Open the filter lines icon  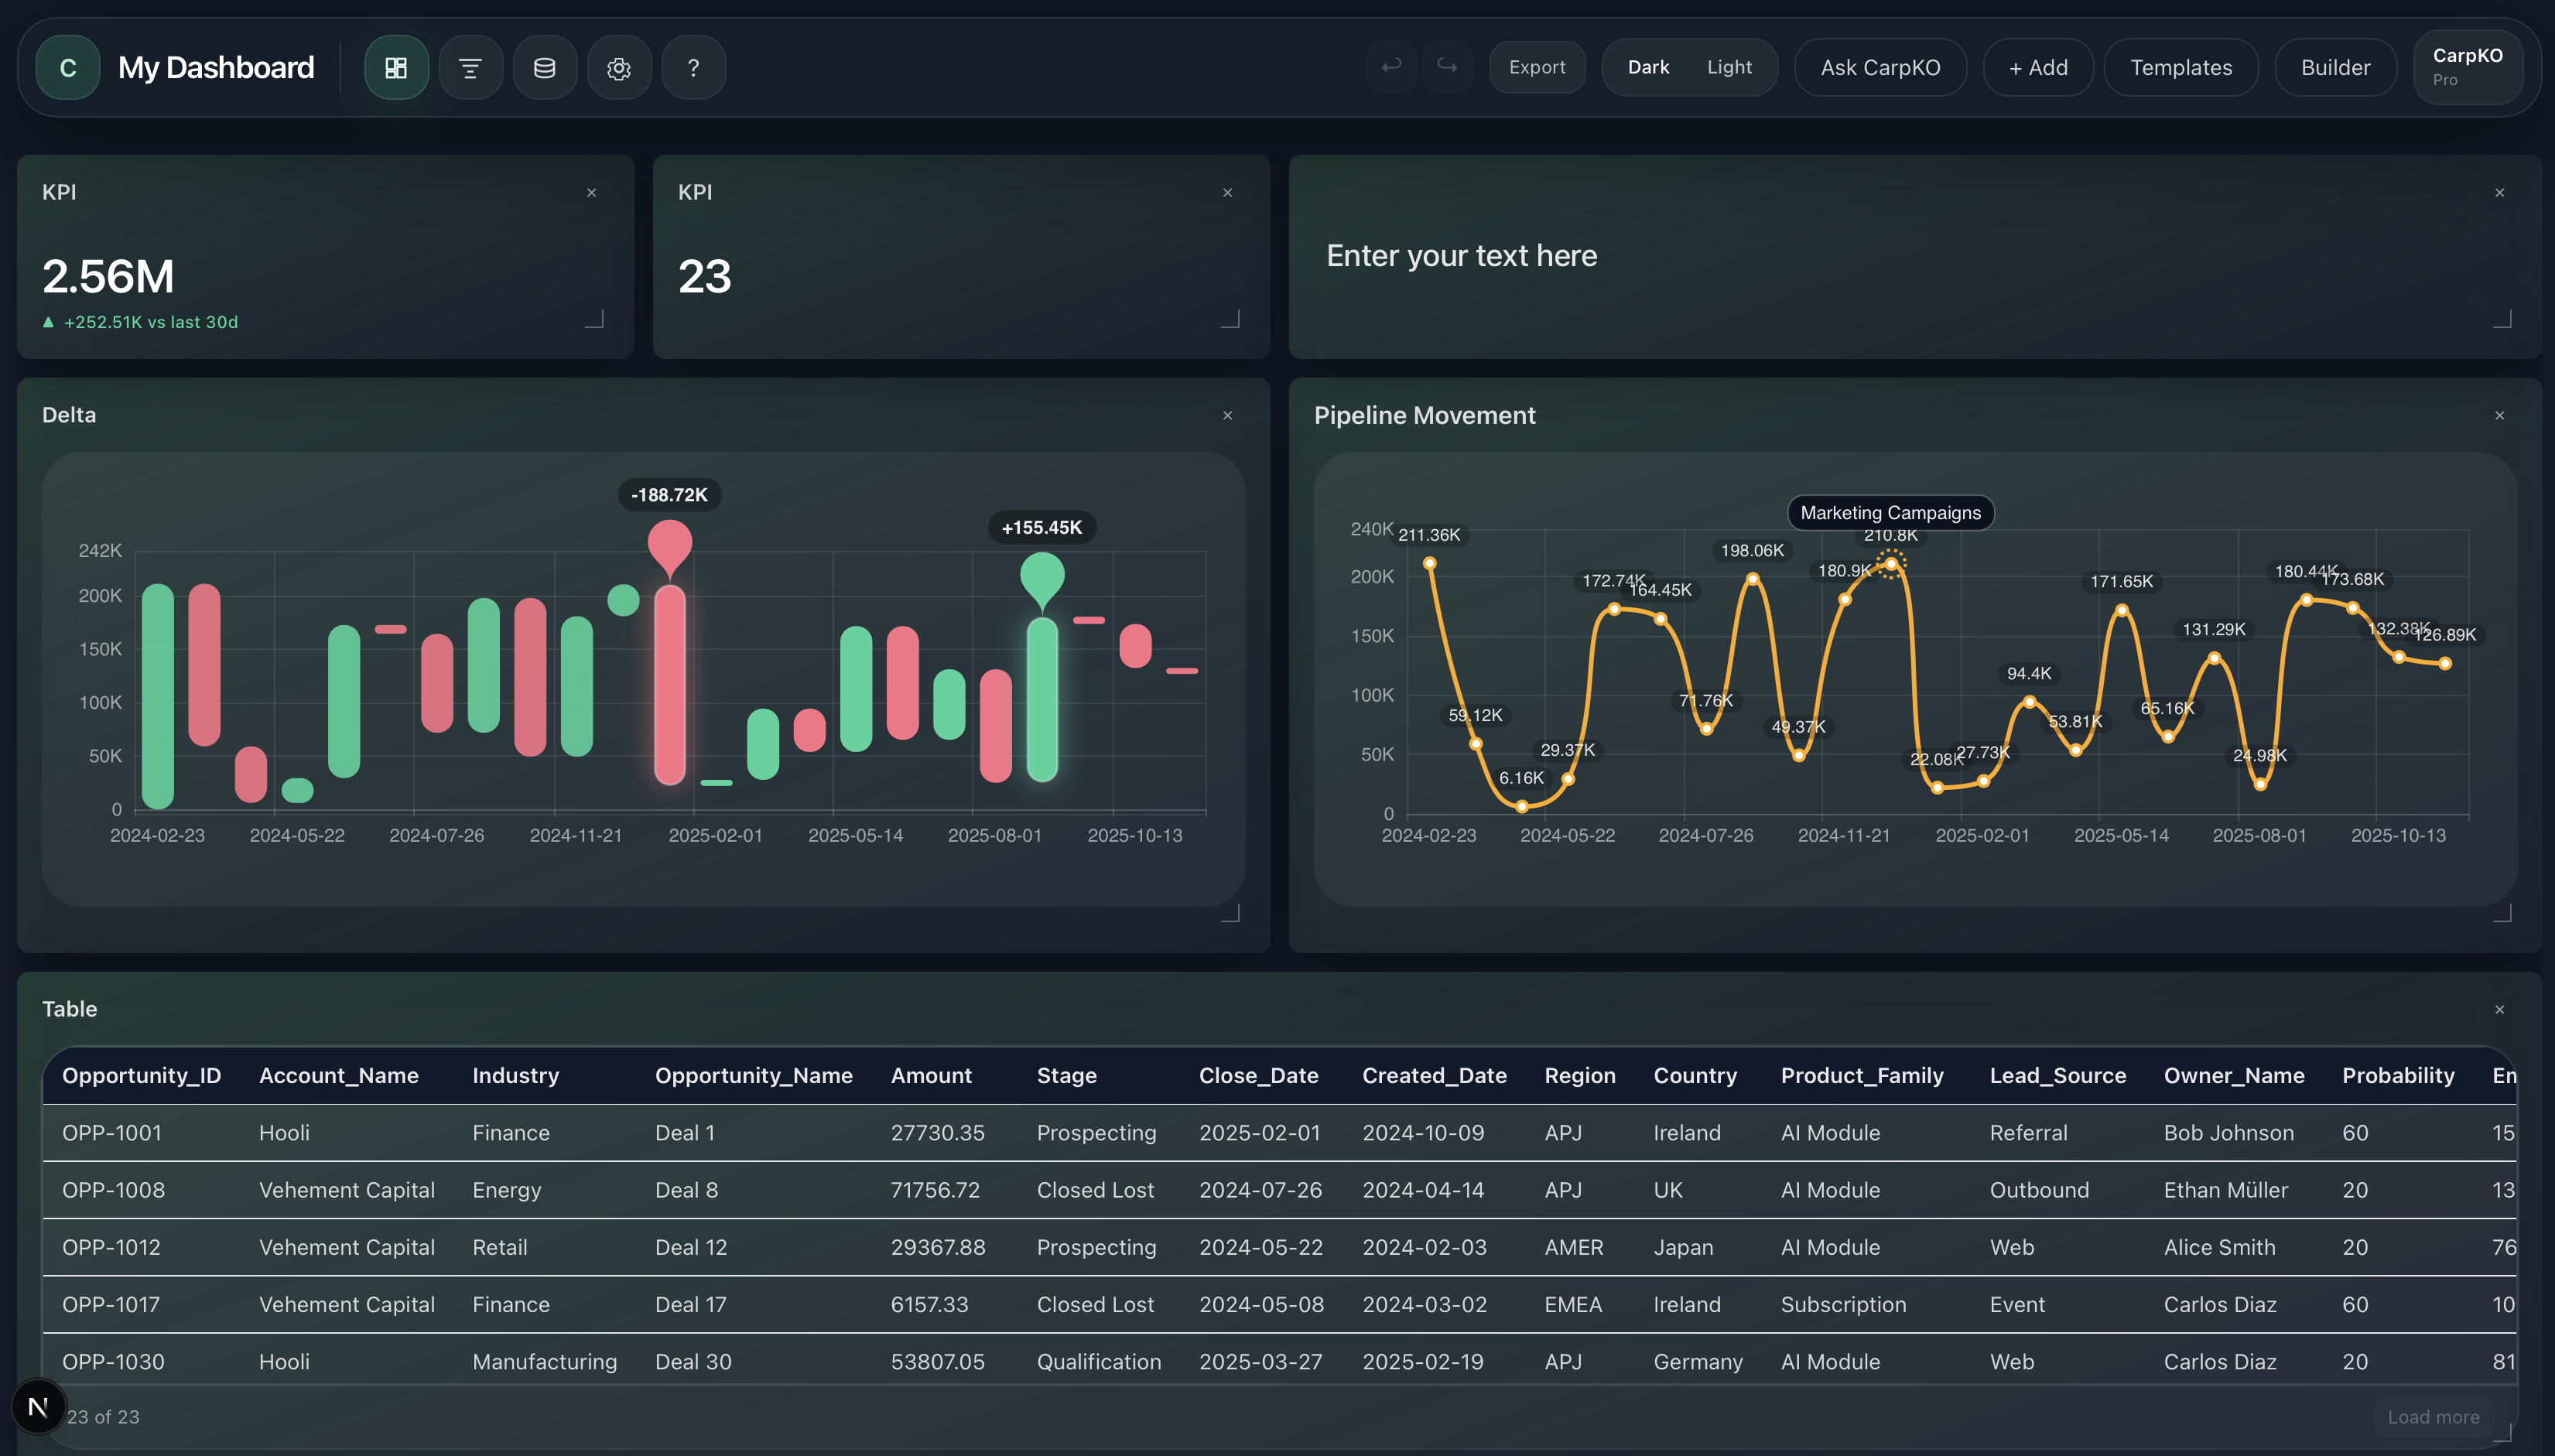470,68
